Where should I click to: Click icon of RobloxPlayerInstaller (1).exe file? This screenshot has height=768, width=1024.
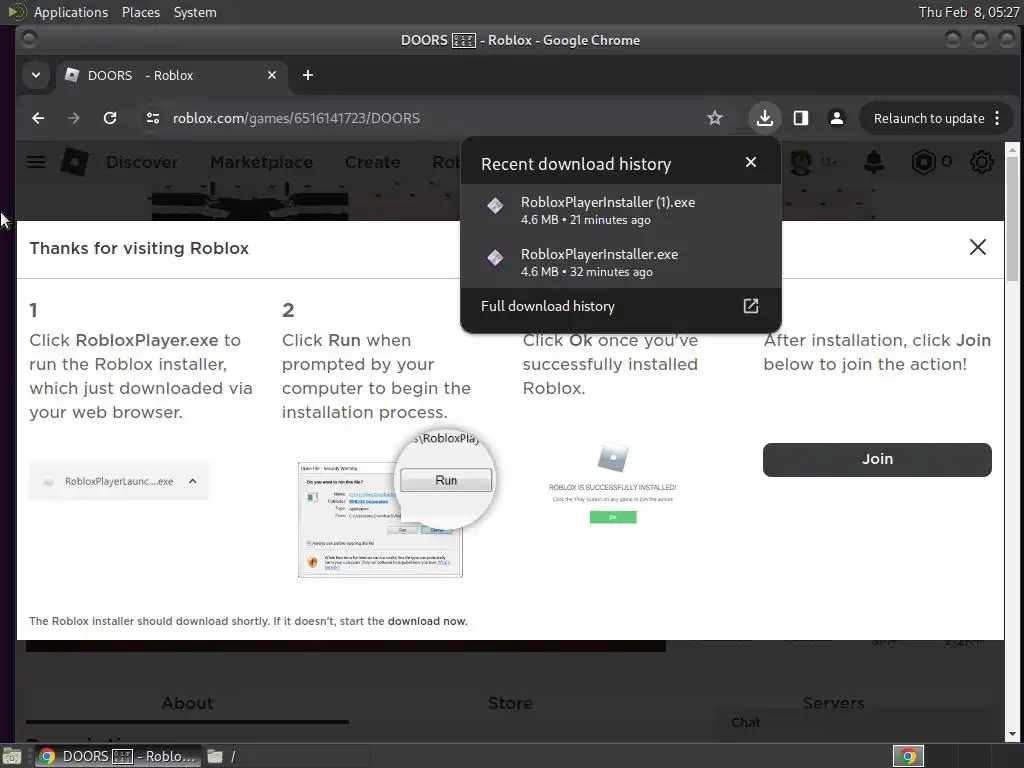click(x=495, y=206)
